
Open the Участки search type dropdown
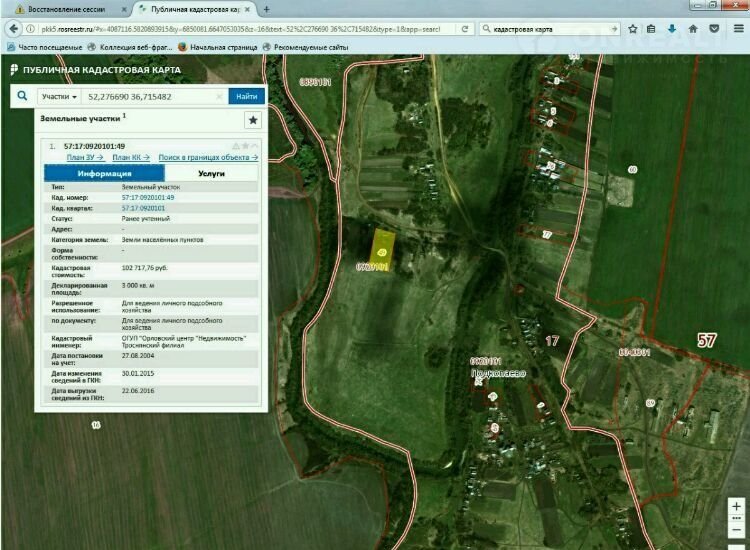pos(59,97)
